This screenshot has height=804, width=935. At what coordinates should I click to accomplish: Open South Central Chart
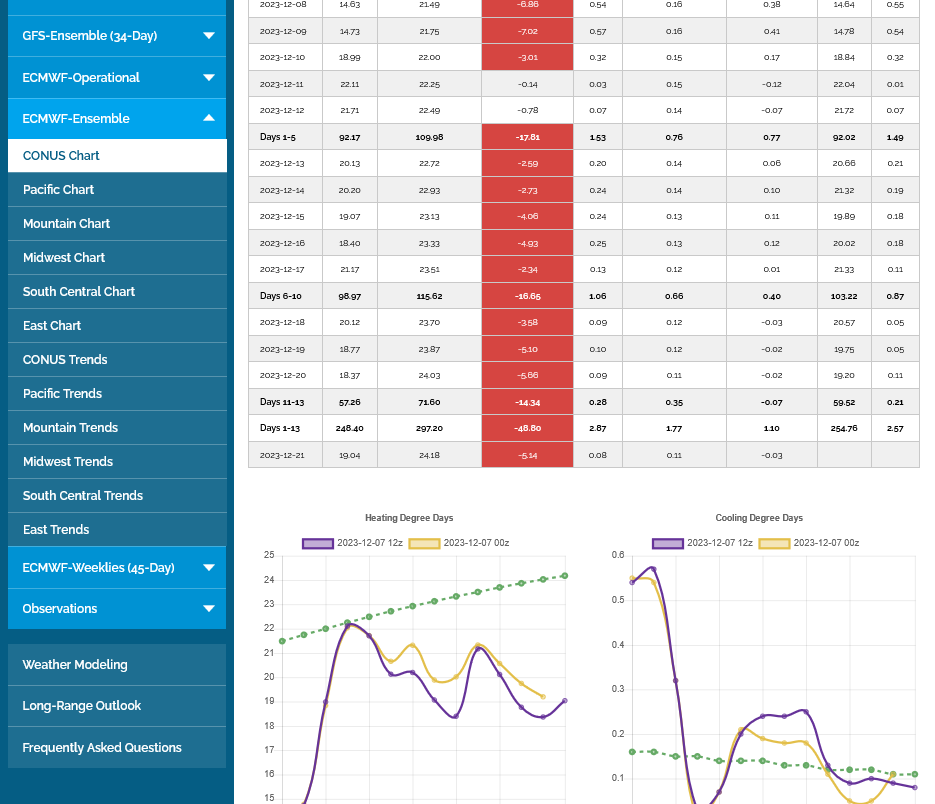[79, 292]
